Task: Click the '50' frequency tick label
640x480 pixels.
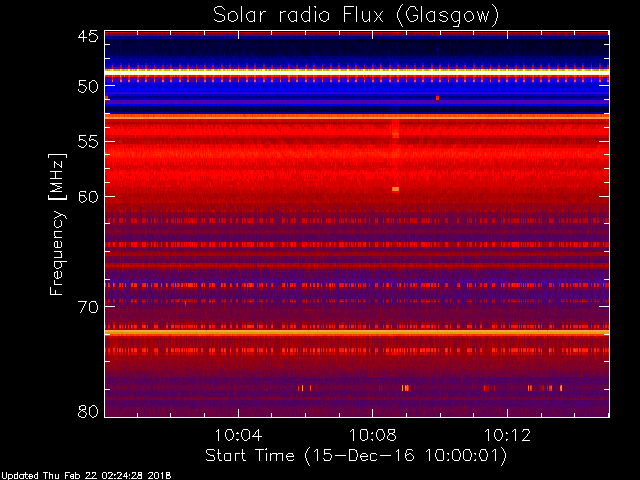Action: pyautogui.click(x=88, y=87)
